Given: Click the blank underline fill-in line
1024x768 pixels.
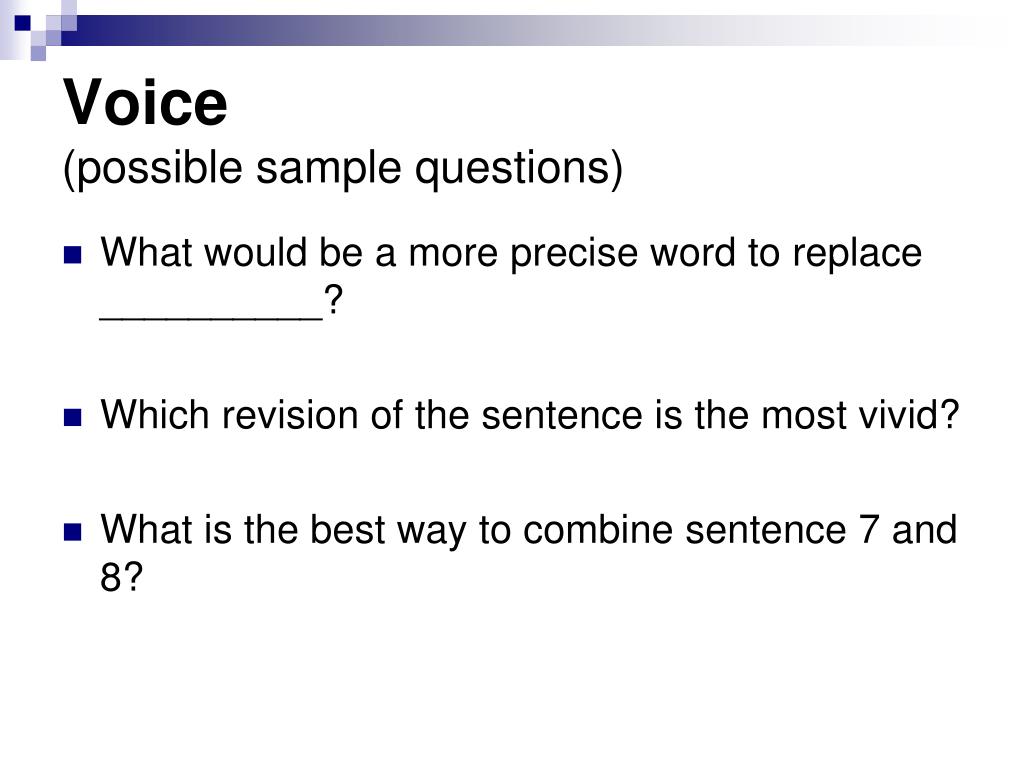Looking at the screenshot, I should click(x=212, y=319).
